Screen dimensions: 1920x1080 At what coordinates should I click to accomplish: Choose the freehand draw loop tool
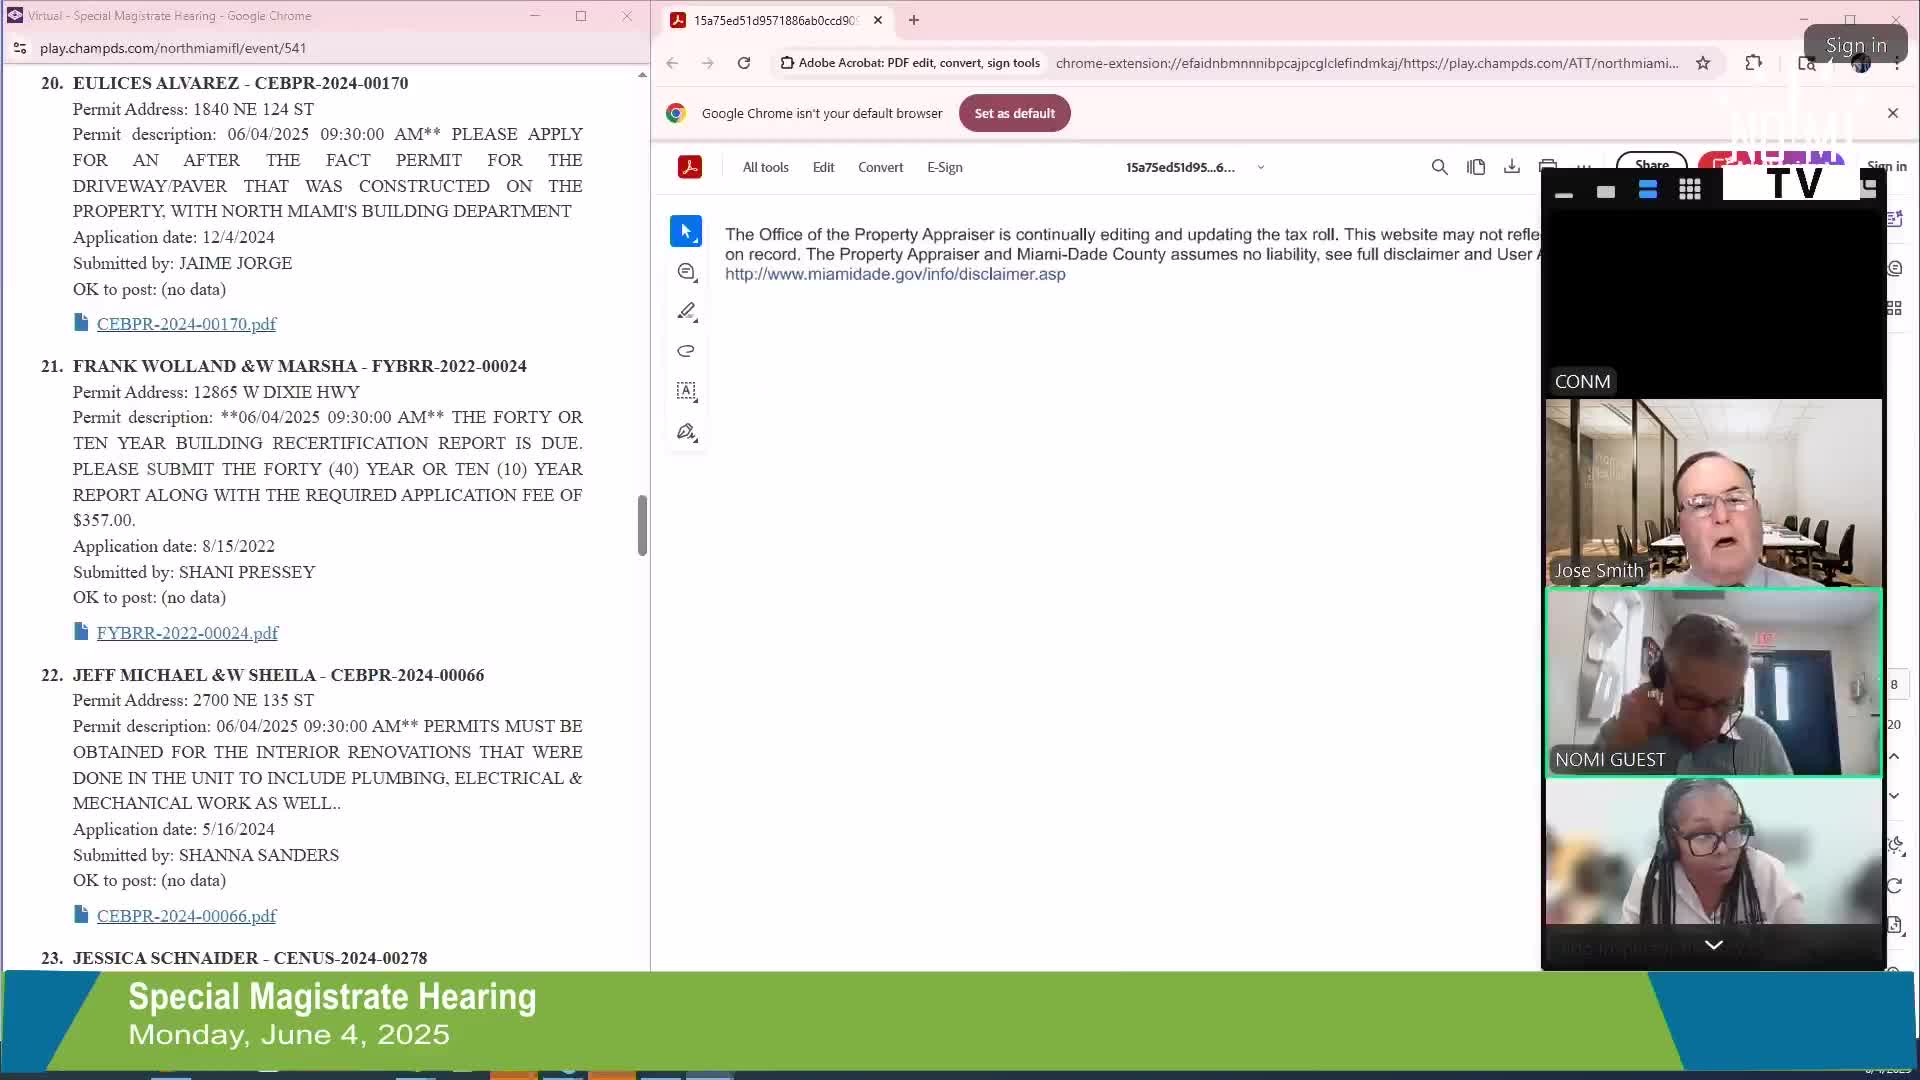686,351
